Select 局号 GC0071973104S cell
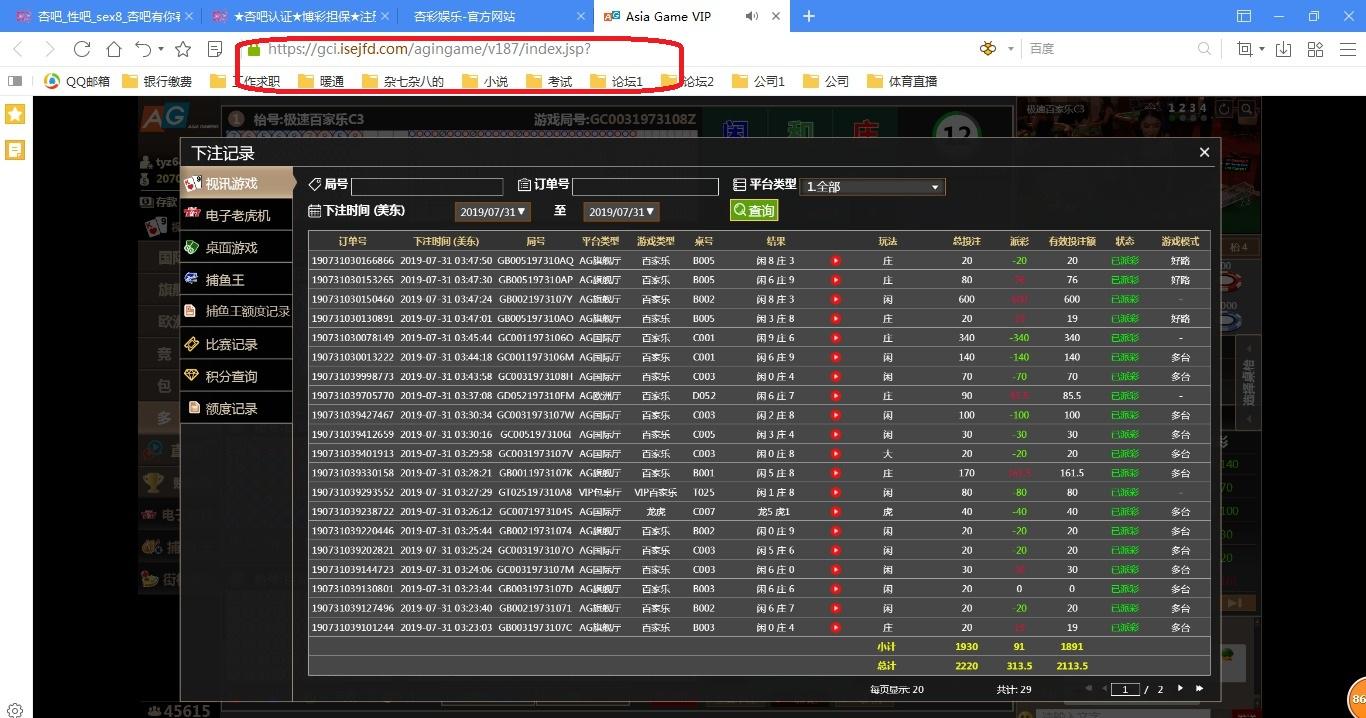The height and width of the screenshot is (718, 1366). point(536,512)
